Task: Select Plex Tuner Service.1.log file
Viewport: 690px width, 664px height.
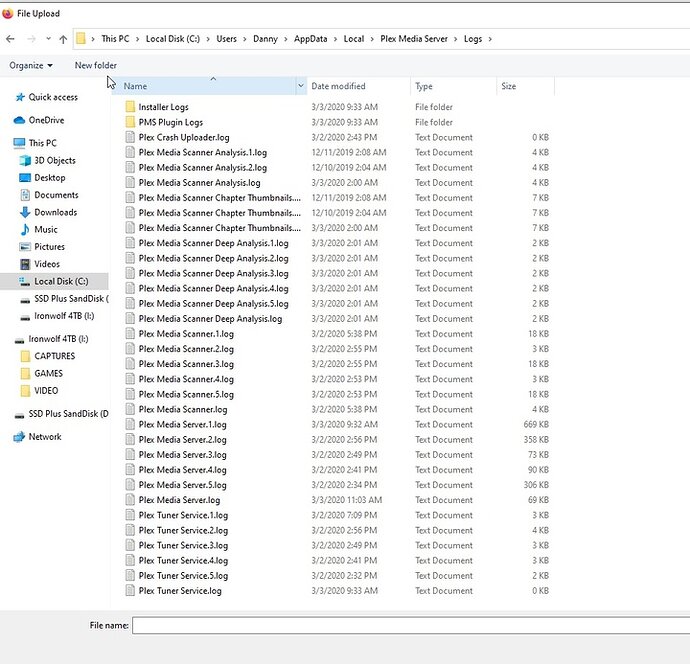Action: click(184, 515)
